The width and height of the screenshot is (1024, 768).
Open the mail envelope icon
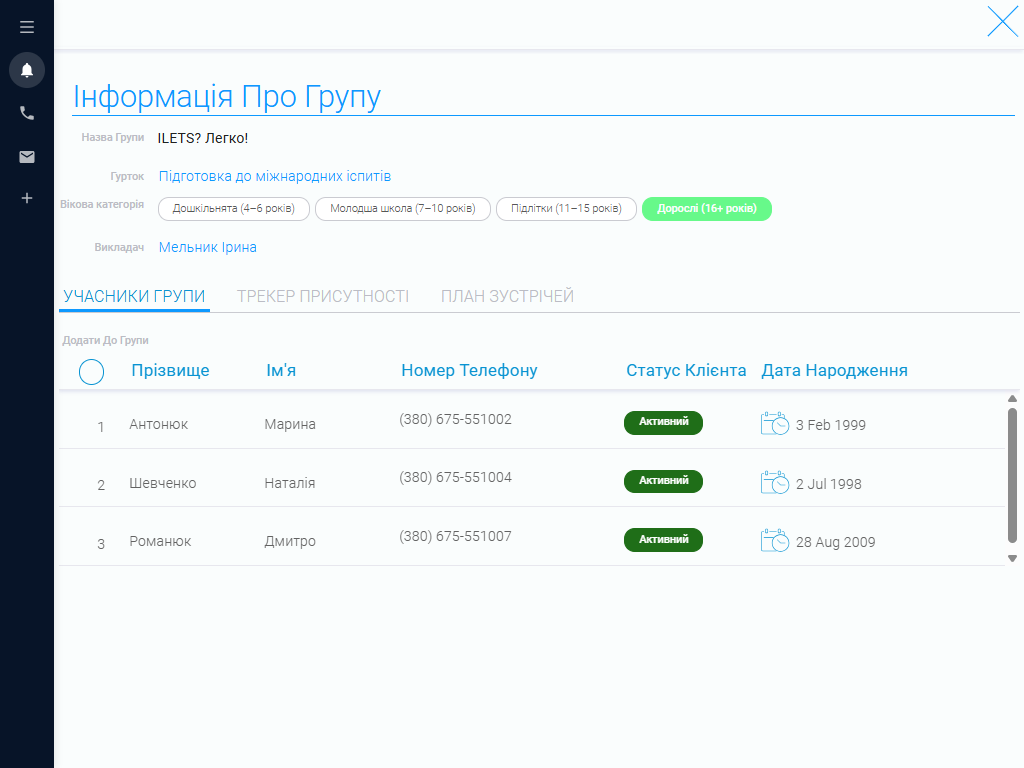27,157
